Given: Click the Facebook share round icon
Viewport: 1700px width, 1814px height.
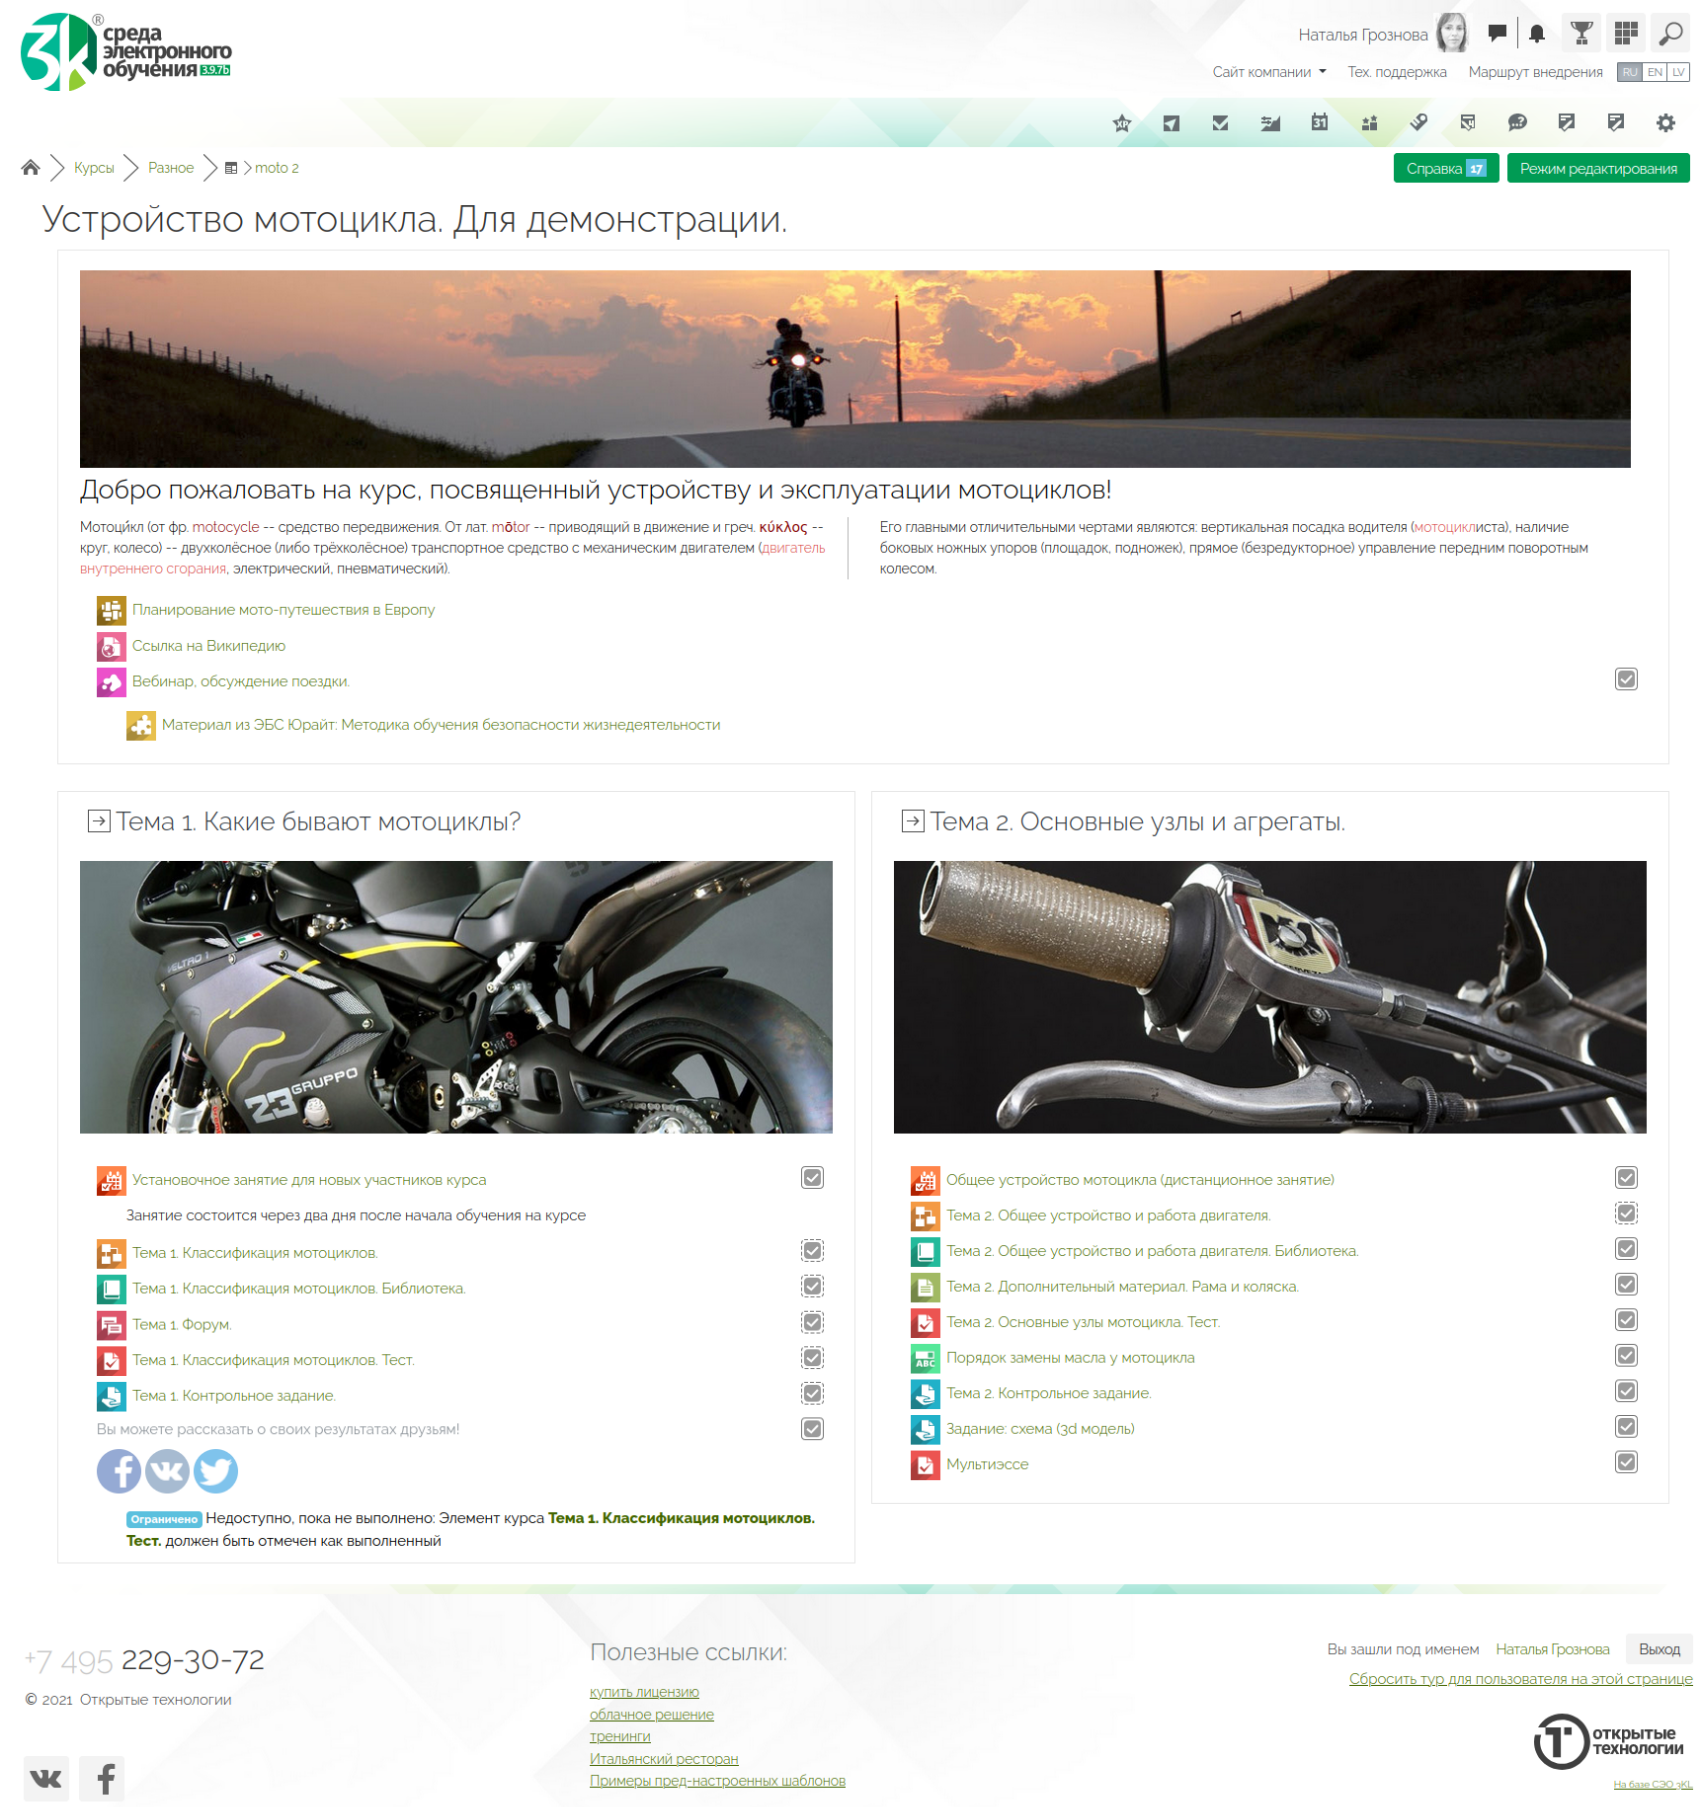Looking at the screenshot, I should [x=118, y=1471].
